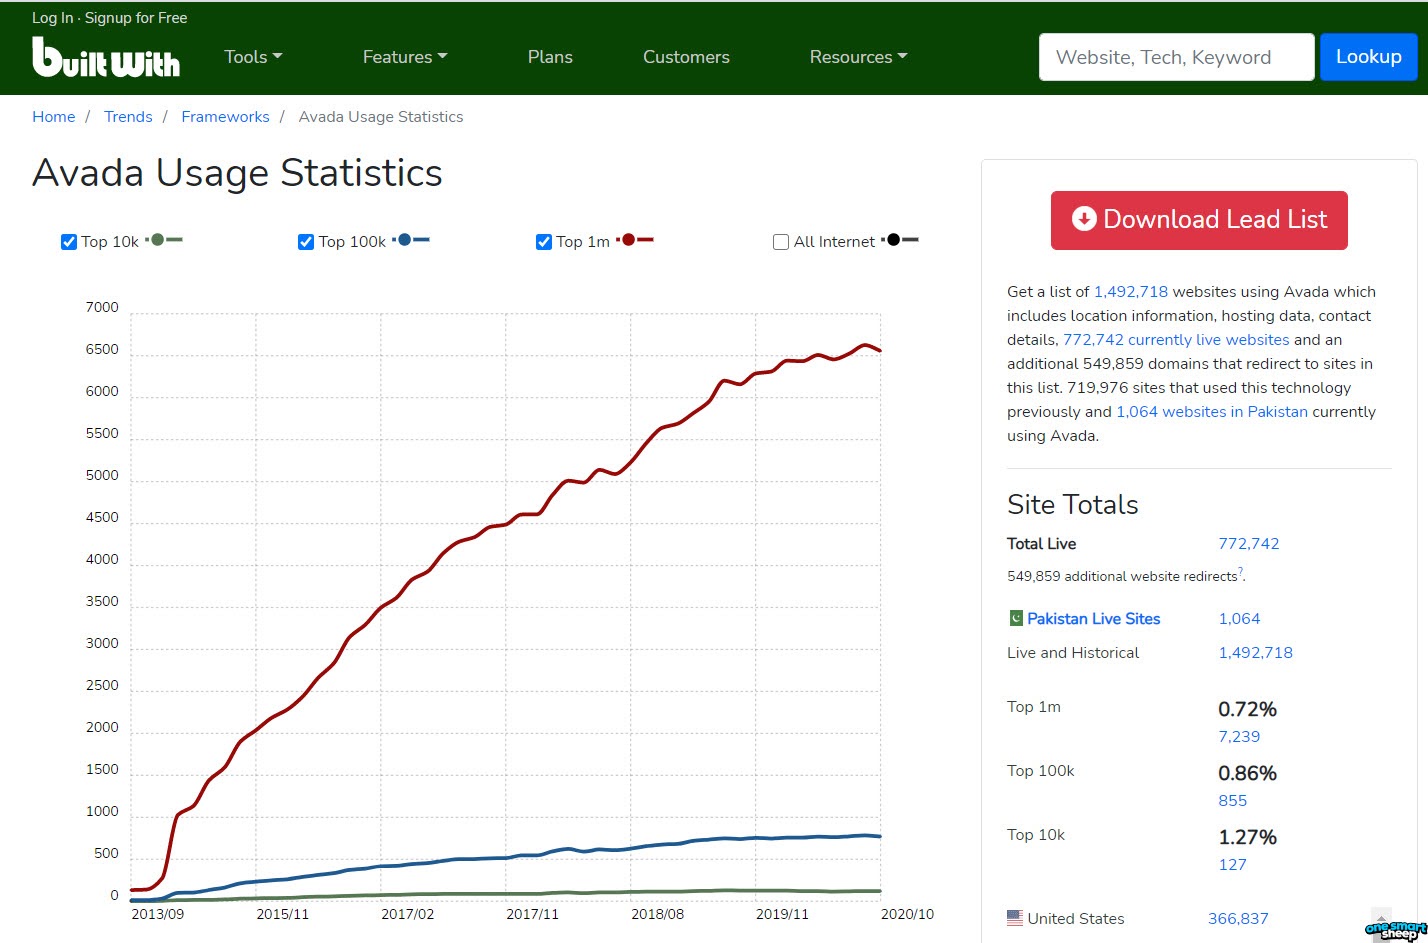Open 772,742 currently live websites link
1428x943 pixels.
tap(1176, 340)
